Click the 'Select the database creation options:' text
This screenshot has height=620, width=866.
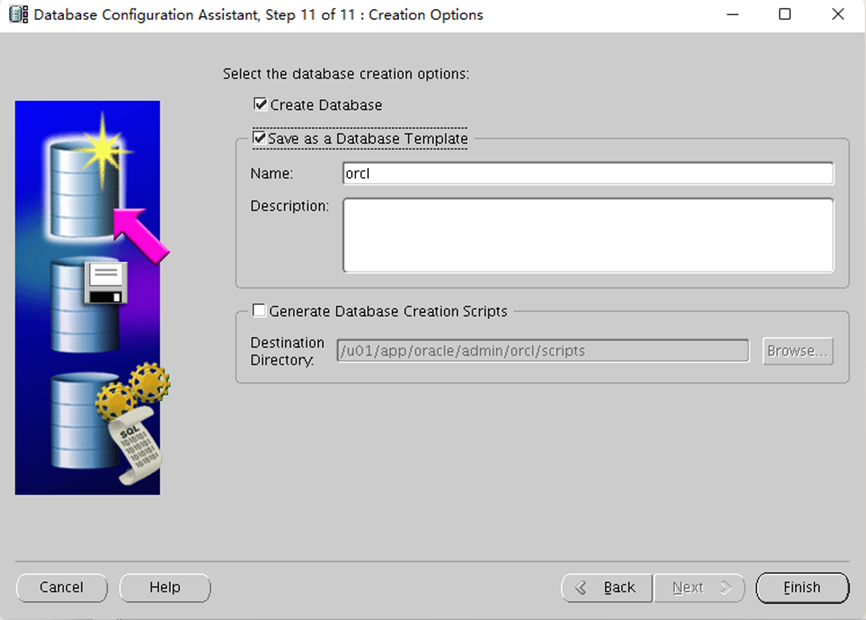[346, 73]
